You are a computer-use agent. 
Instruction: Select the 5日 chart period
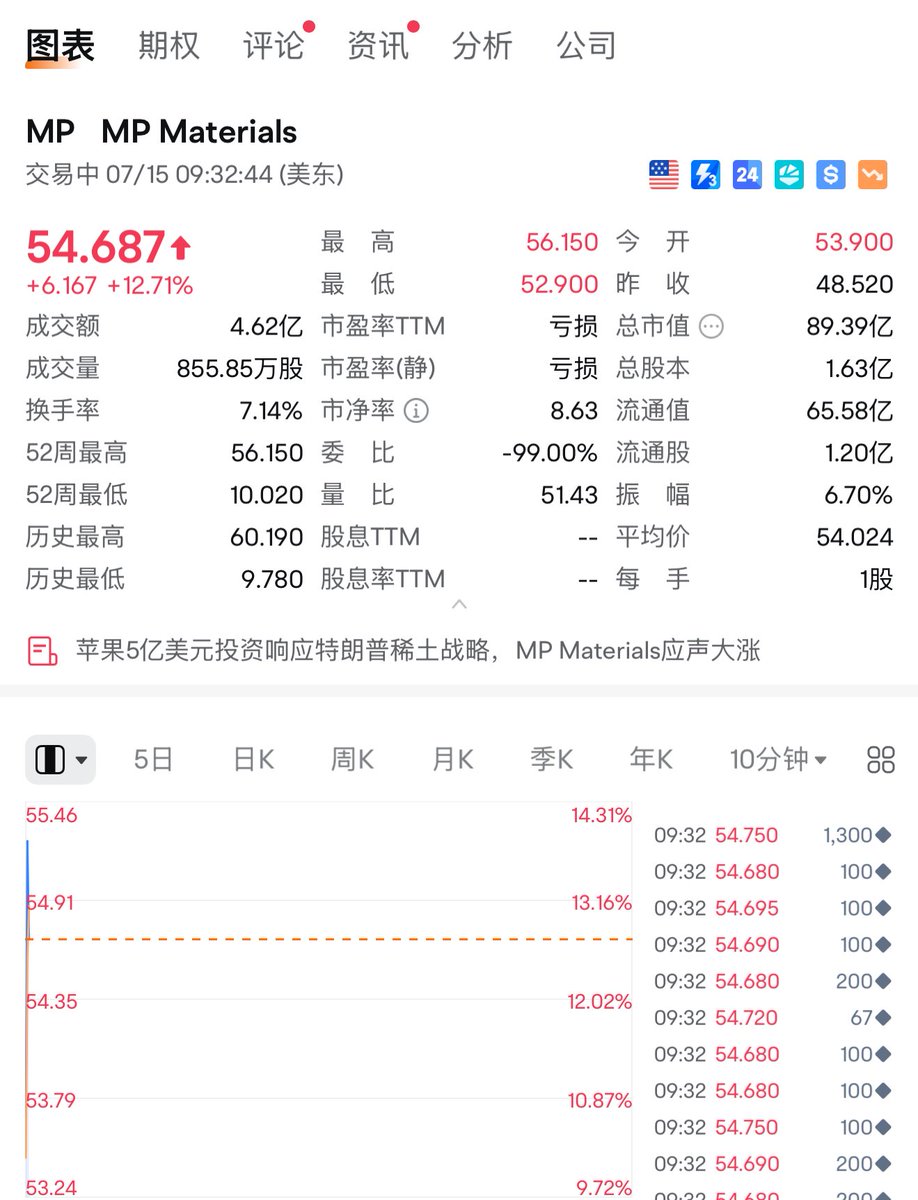point(154,759)
